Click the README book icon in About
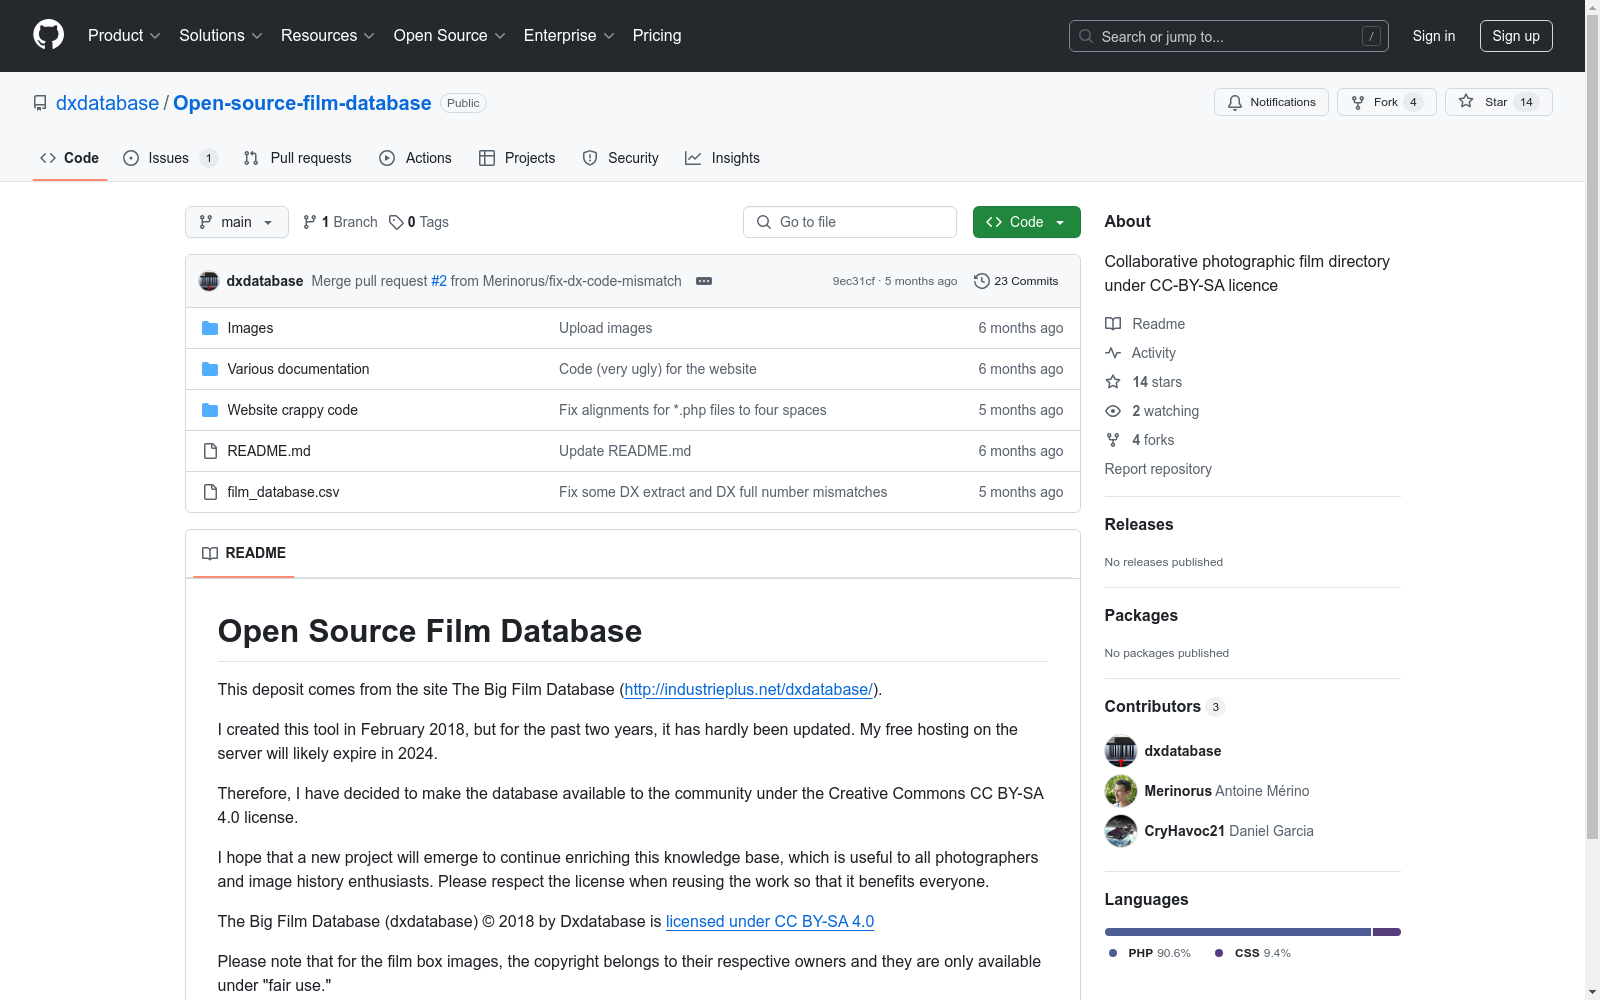The width and height of the screenshot is (1600, 1000). coord(1113,324)
